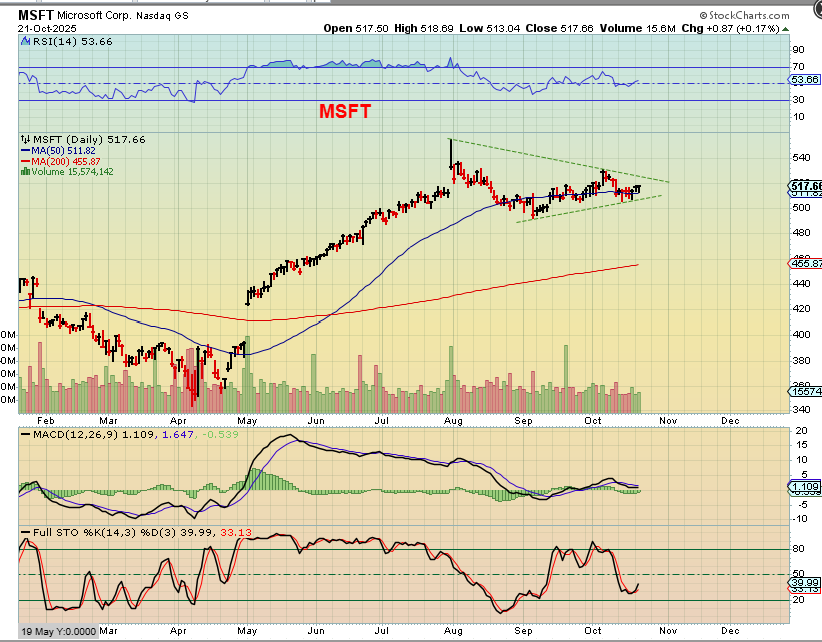Click the Chg +0.87 (+0.17%) value

(x=730, y=28)
